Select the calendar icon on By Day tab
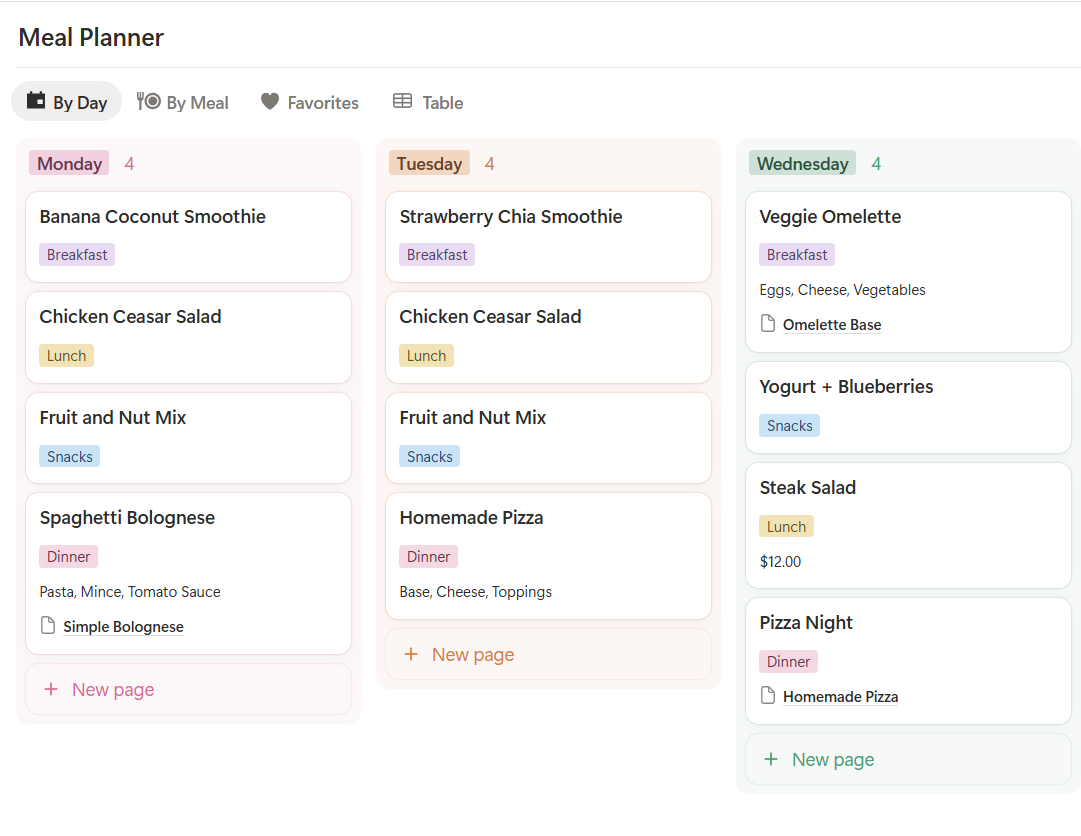The image size is (1081, 836). tap(36, 101)
